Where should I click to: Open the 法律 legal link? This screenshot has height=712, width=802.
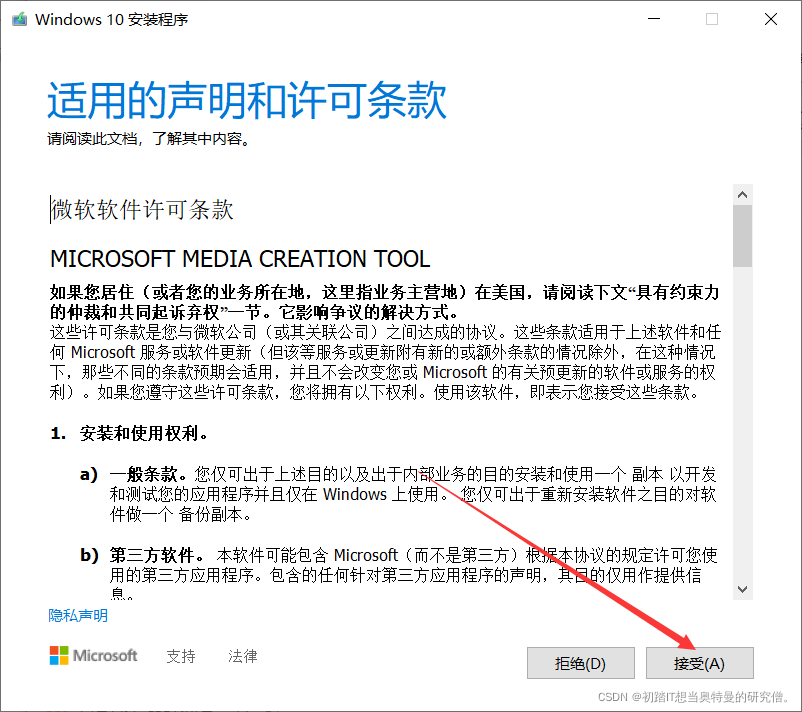[x=242, y=656]
